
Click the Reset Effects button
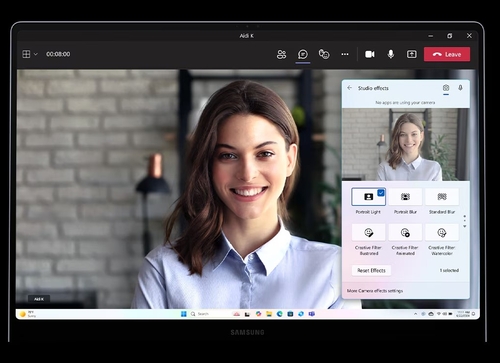click(x=371, y=270)
